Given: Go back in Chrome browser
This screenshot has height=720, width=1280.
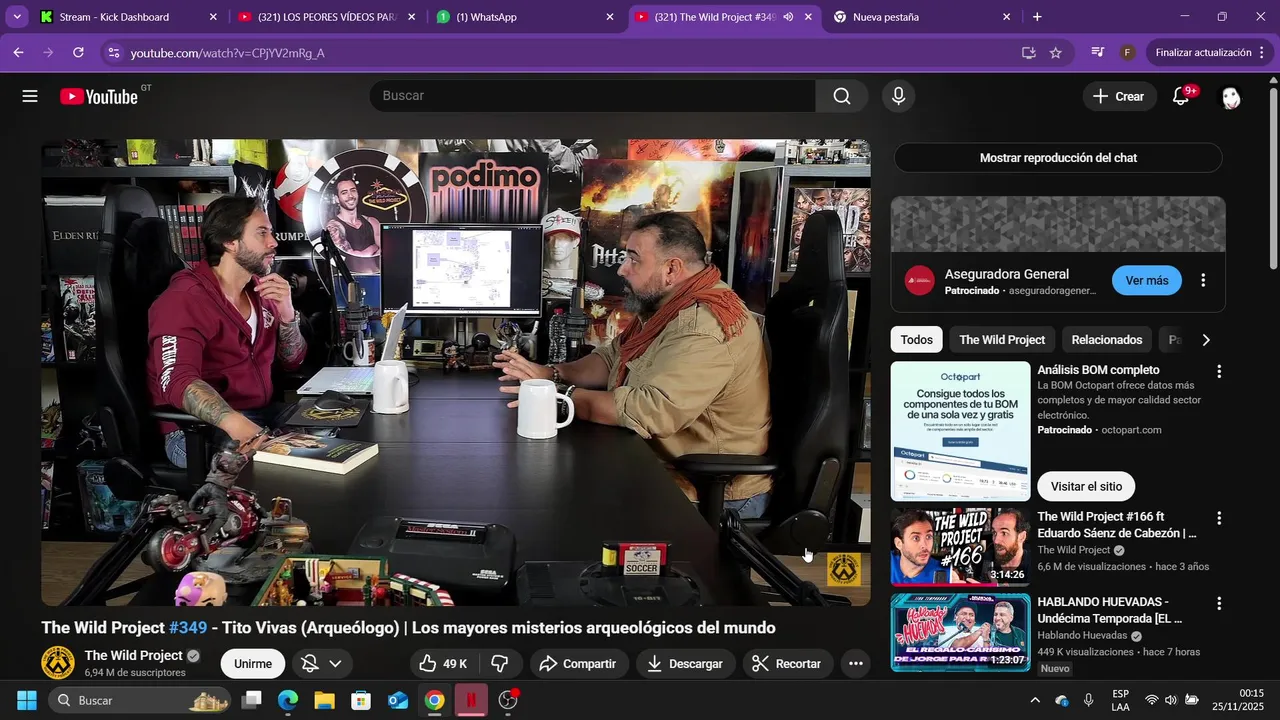Looking at the screenshot, I should coord(18,52).
